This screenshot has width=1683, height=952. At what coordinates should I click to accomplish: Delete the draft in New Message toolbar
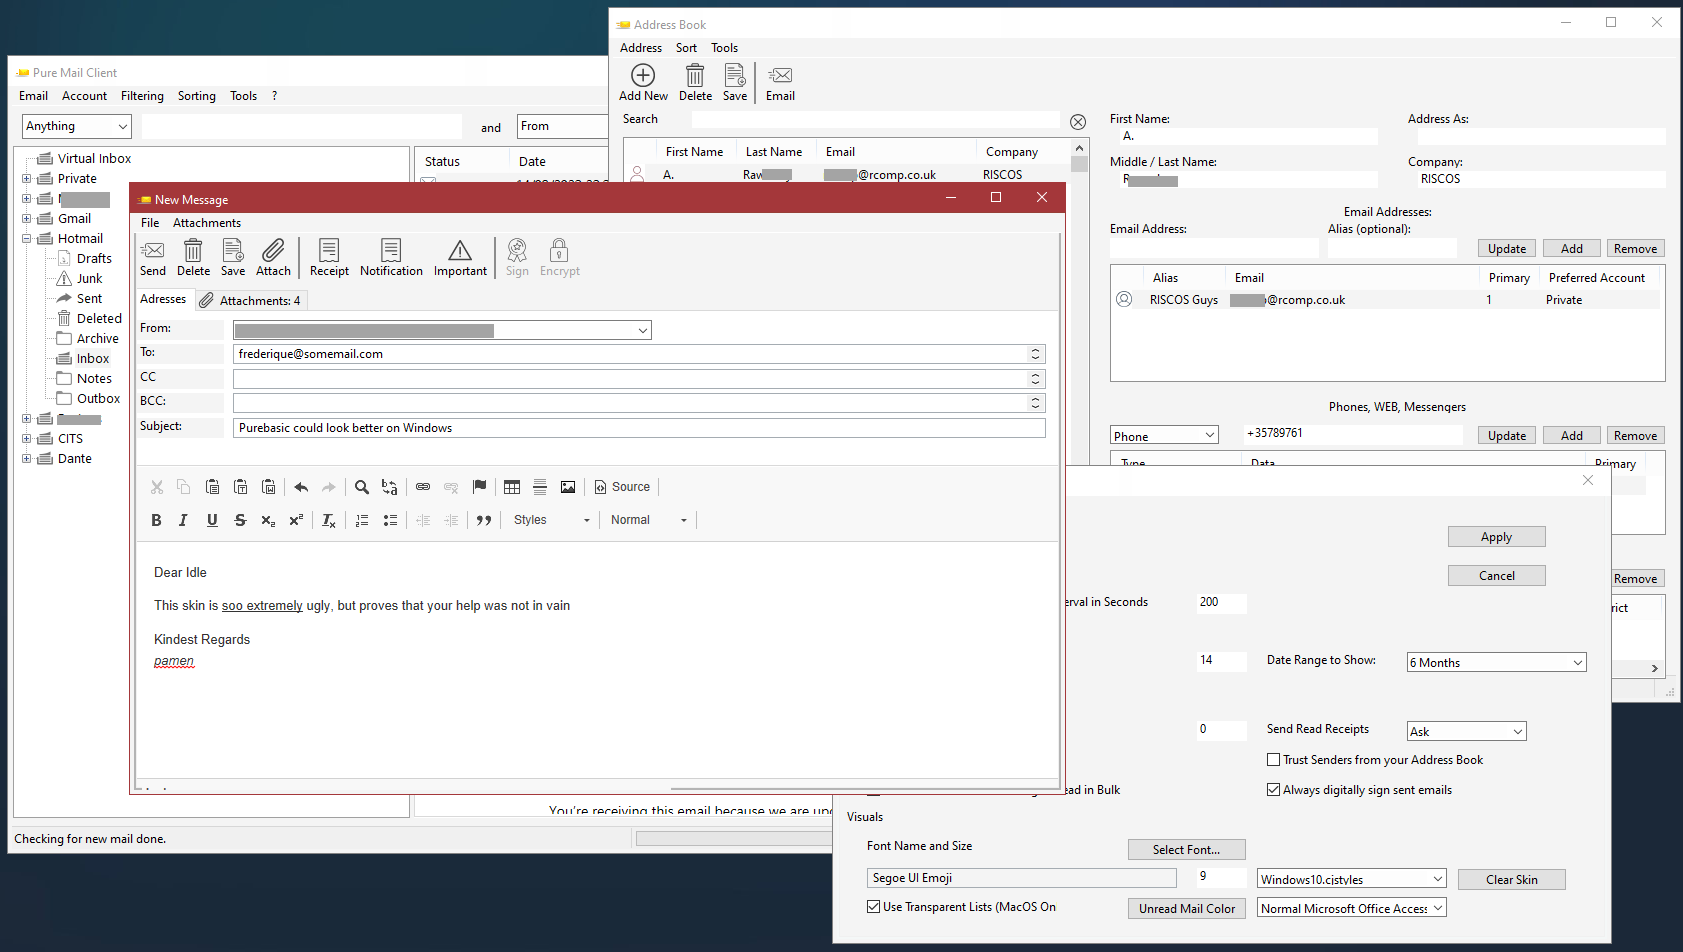[193, 257]
